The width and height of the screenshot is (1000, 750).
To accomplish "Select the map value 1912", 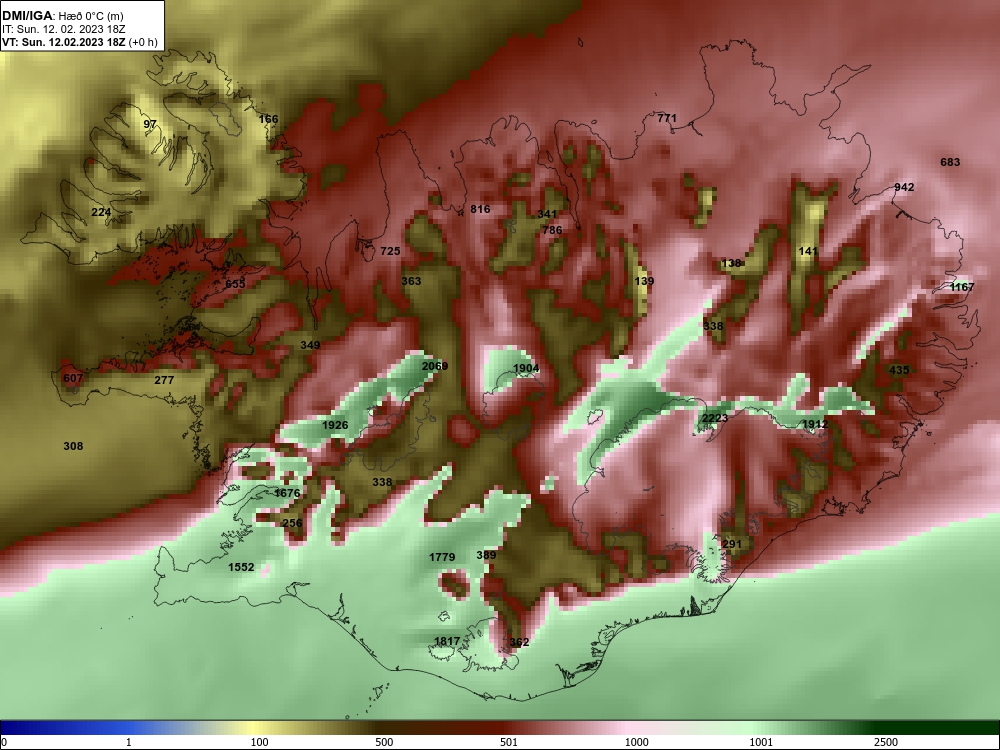I will tap(815, 424).
